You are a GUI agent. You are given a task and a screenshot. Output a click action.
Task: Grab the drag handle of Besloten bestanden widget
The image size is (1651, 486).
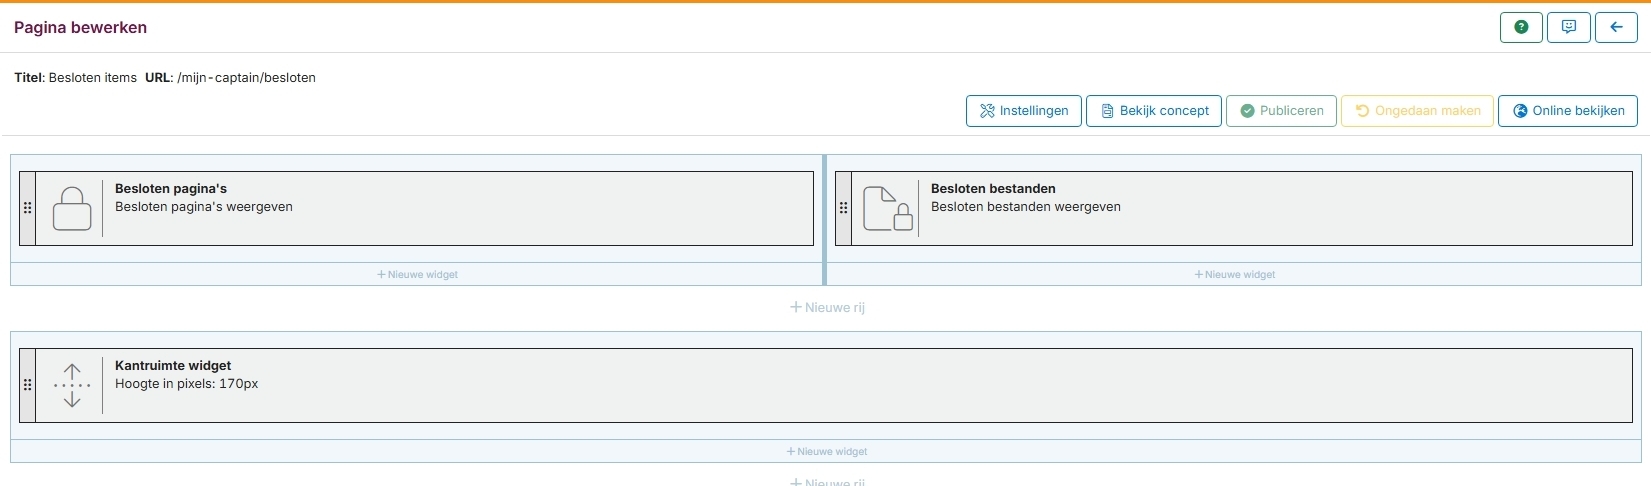(843, 209)
